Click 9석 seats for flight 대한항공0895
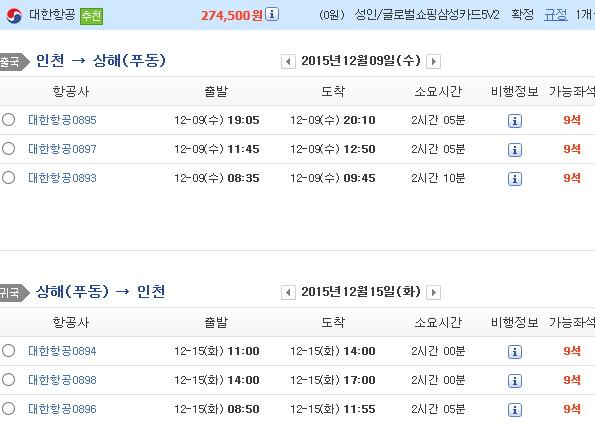The height and width of the screenshot is (435, 595). tap(572, 120)
